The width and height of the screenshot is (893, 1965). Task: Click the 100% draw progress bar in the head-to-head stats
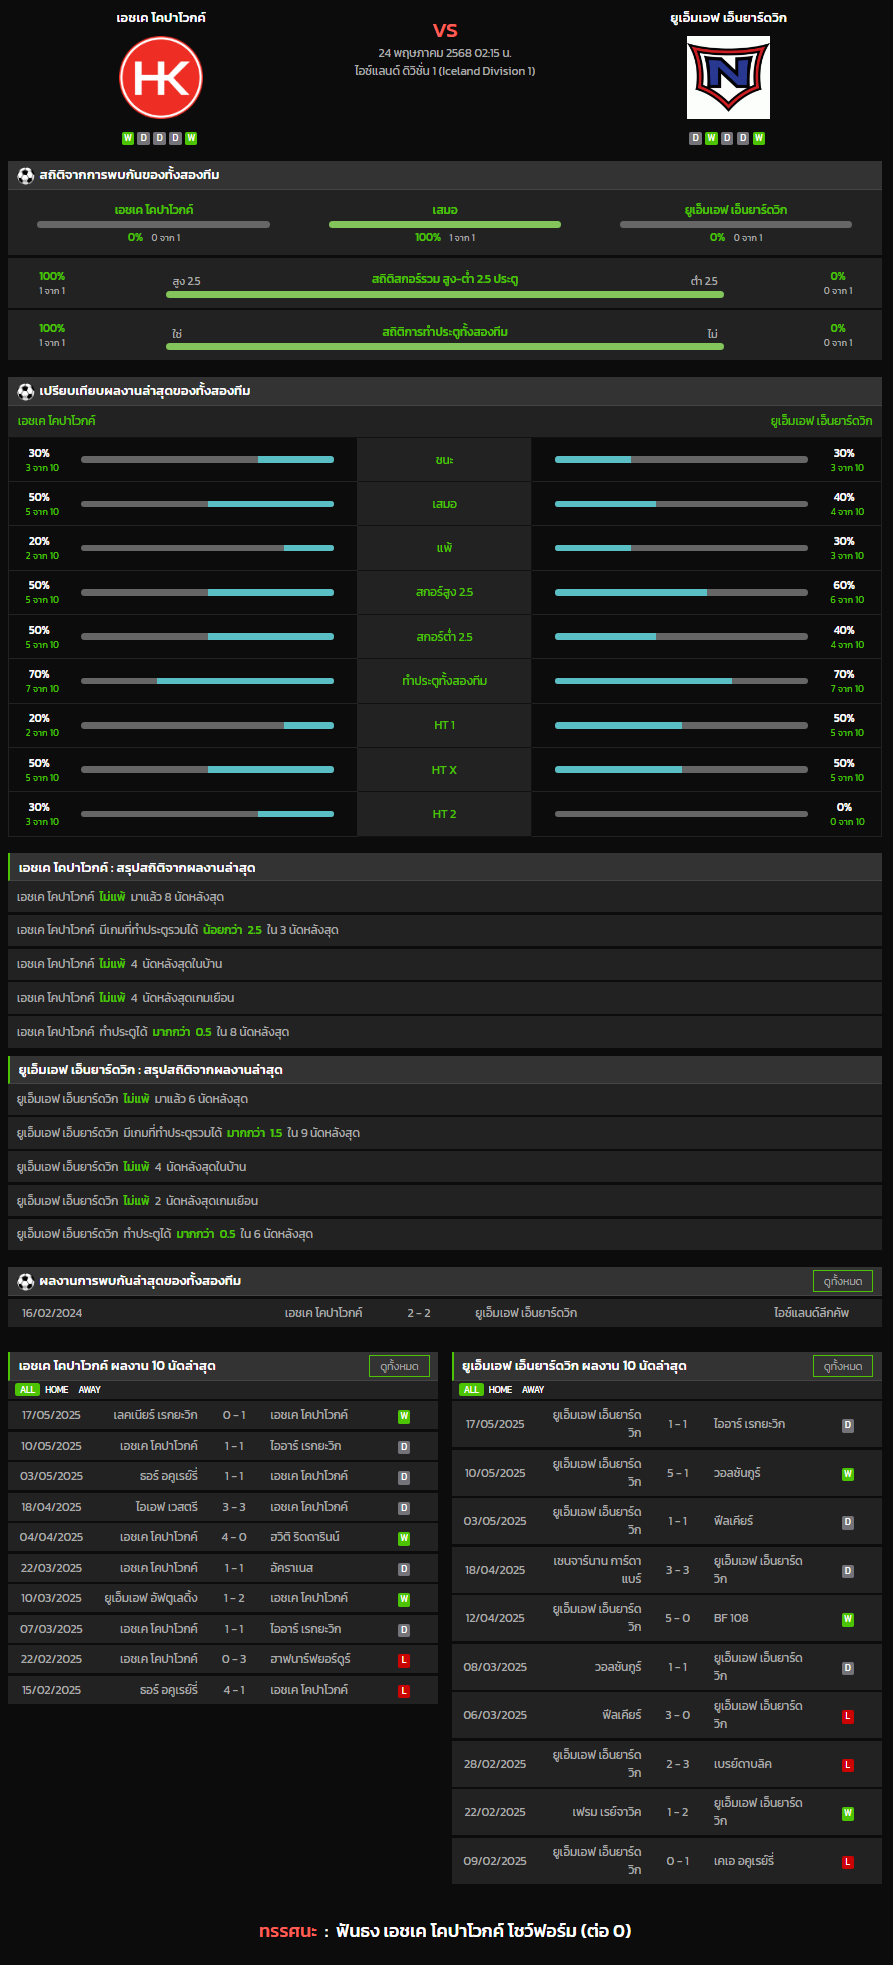tap(445, 225)
